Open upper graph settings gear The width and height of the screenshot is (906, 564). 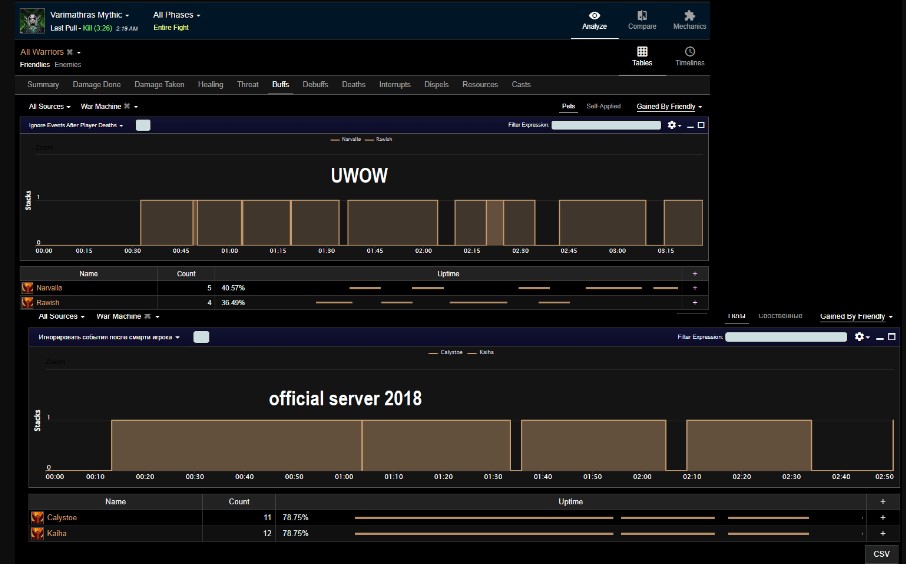coord(672,125)
